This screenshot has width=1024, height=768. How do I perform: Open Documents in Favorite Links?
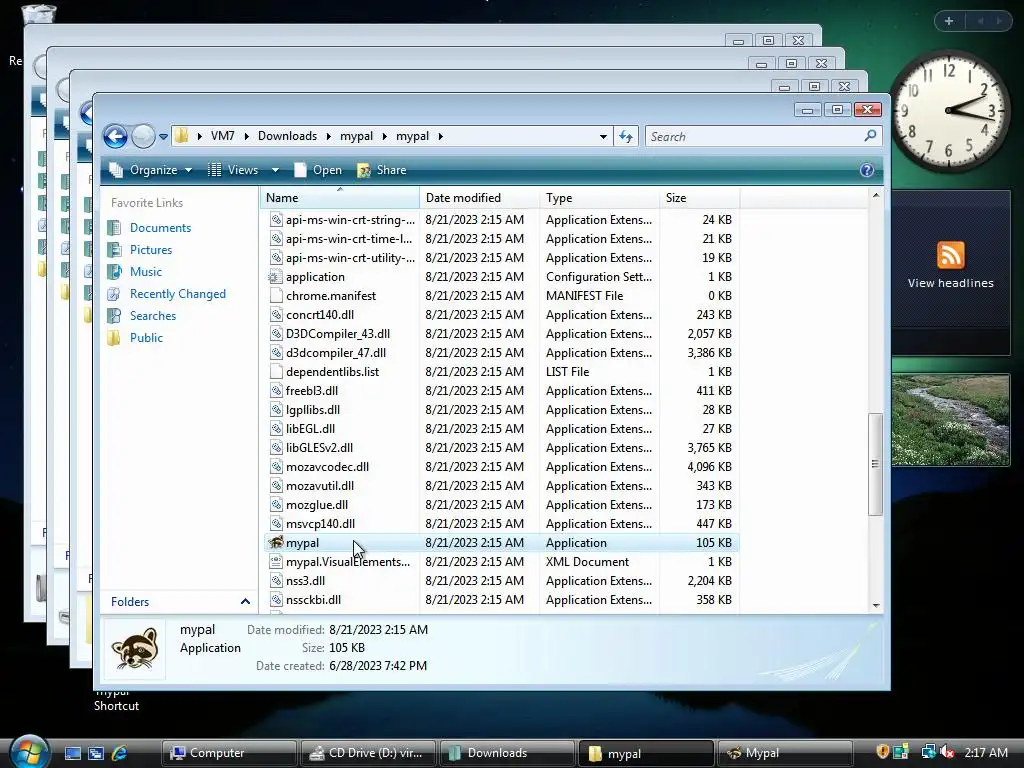pos(160,228)
